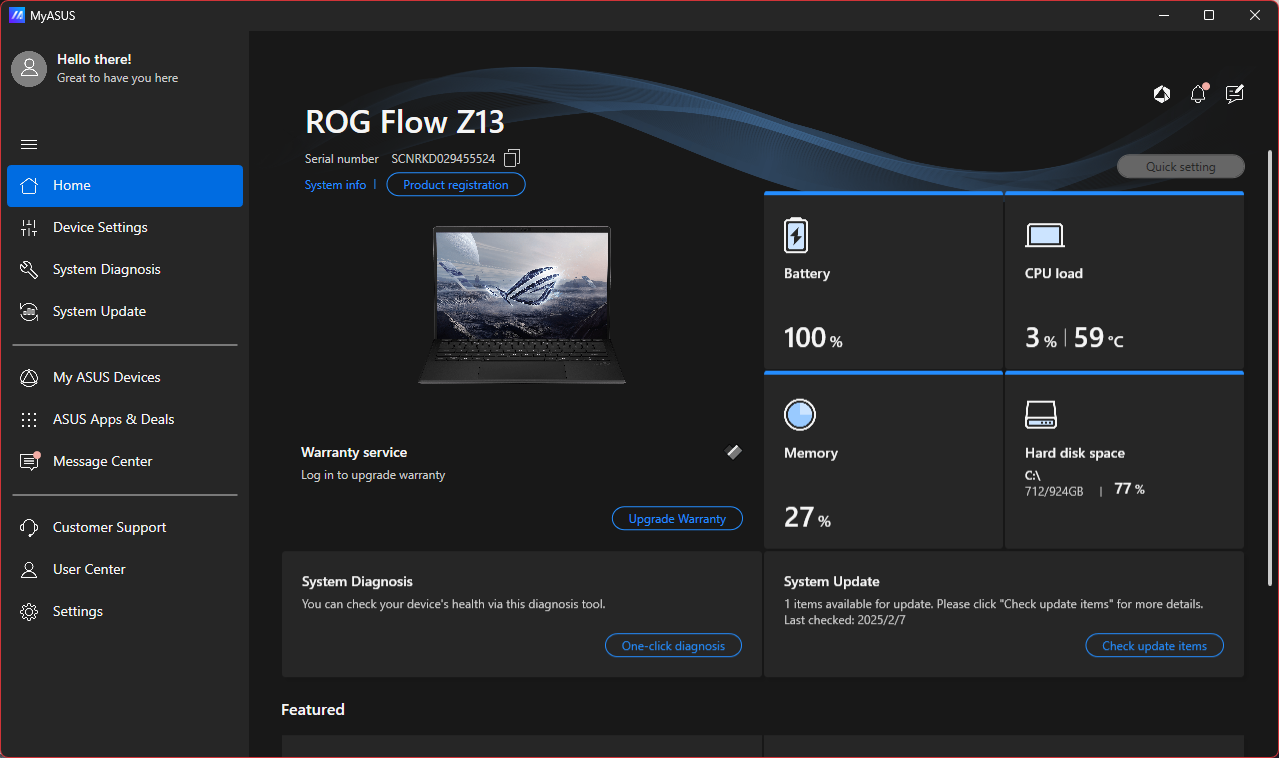Viewport: 1279px width, 758px height.
Task: Click the Upgrade Warranty button
Action: tap(677, 519)
